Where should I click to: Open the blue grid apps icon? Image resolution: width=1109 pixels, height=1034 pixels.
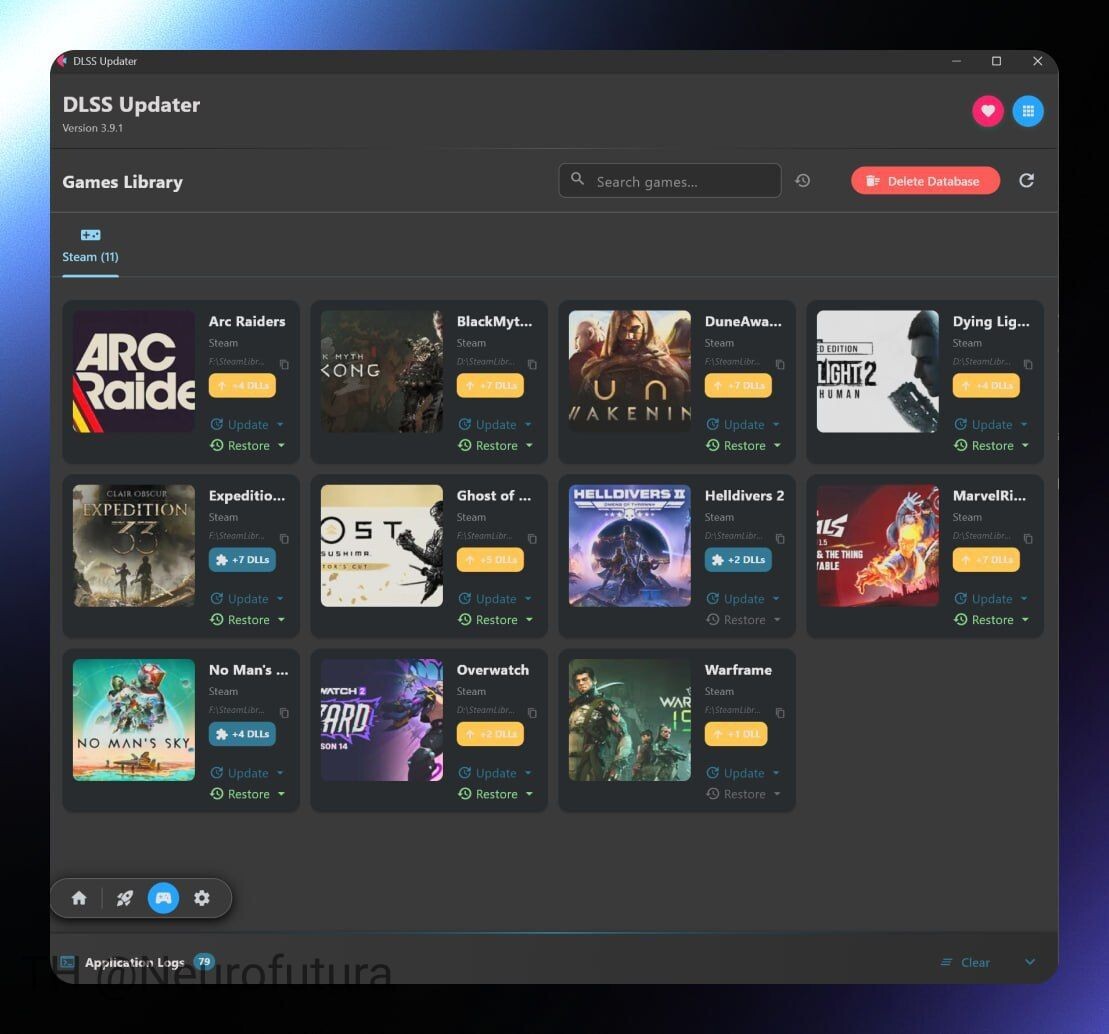click(1028, 111)
